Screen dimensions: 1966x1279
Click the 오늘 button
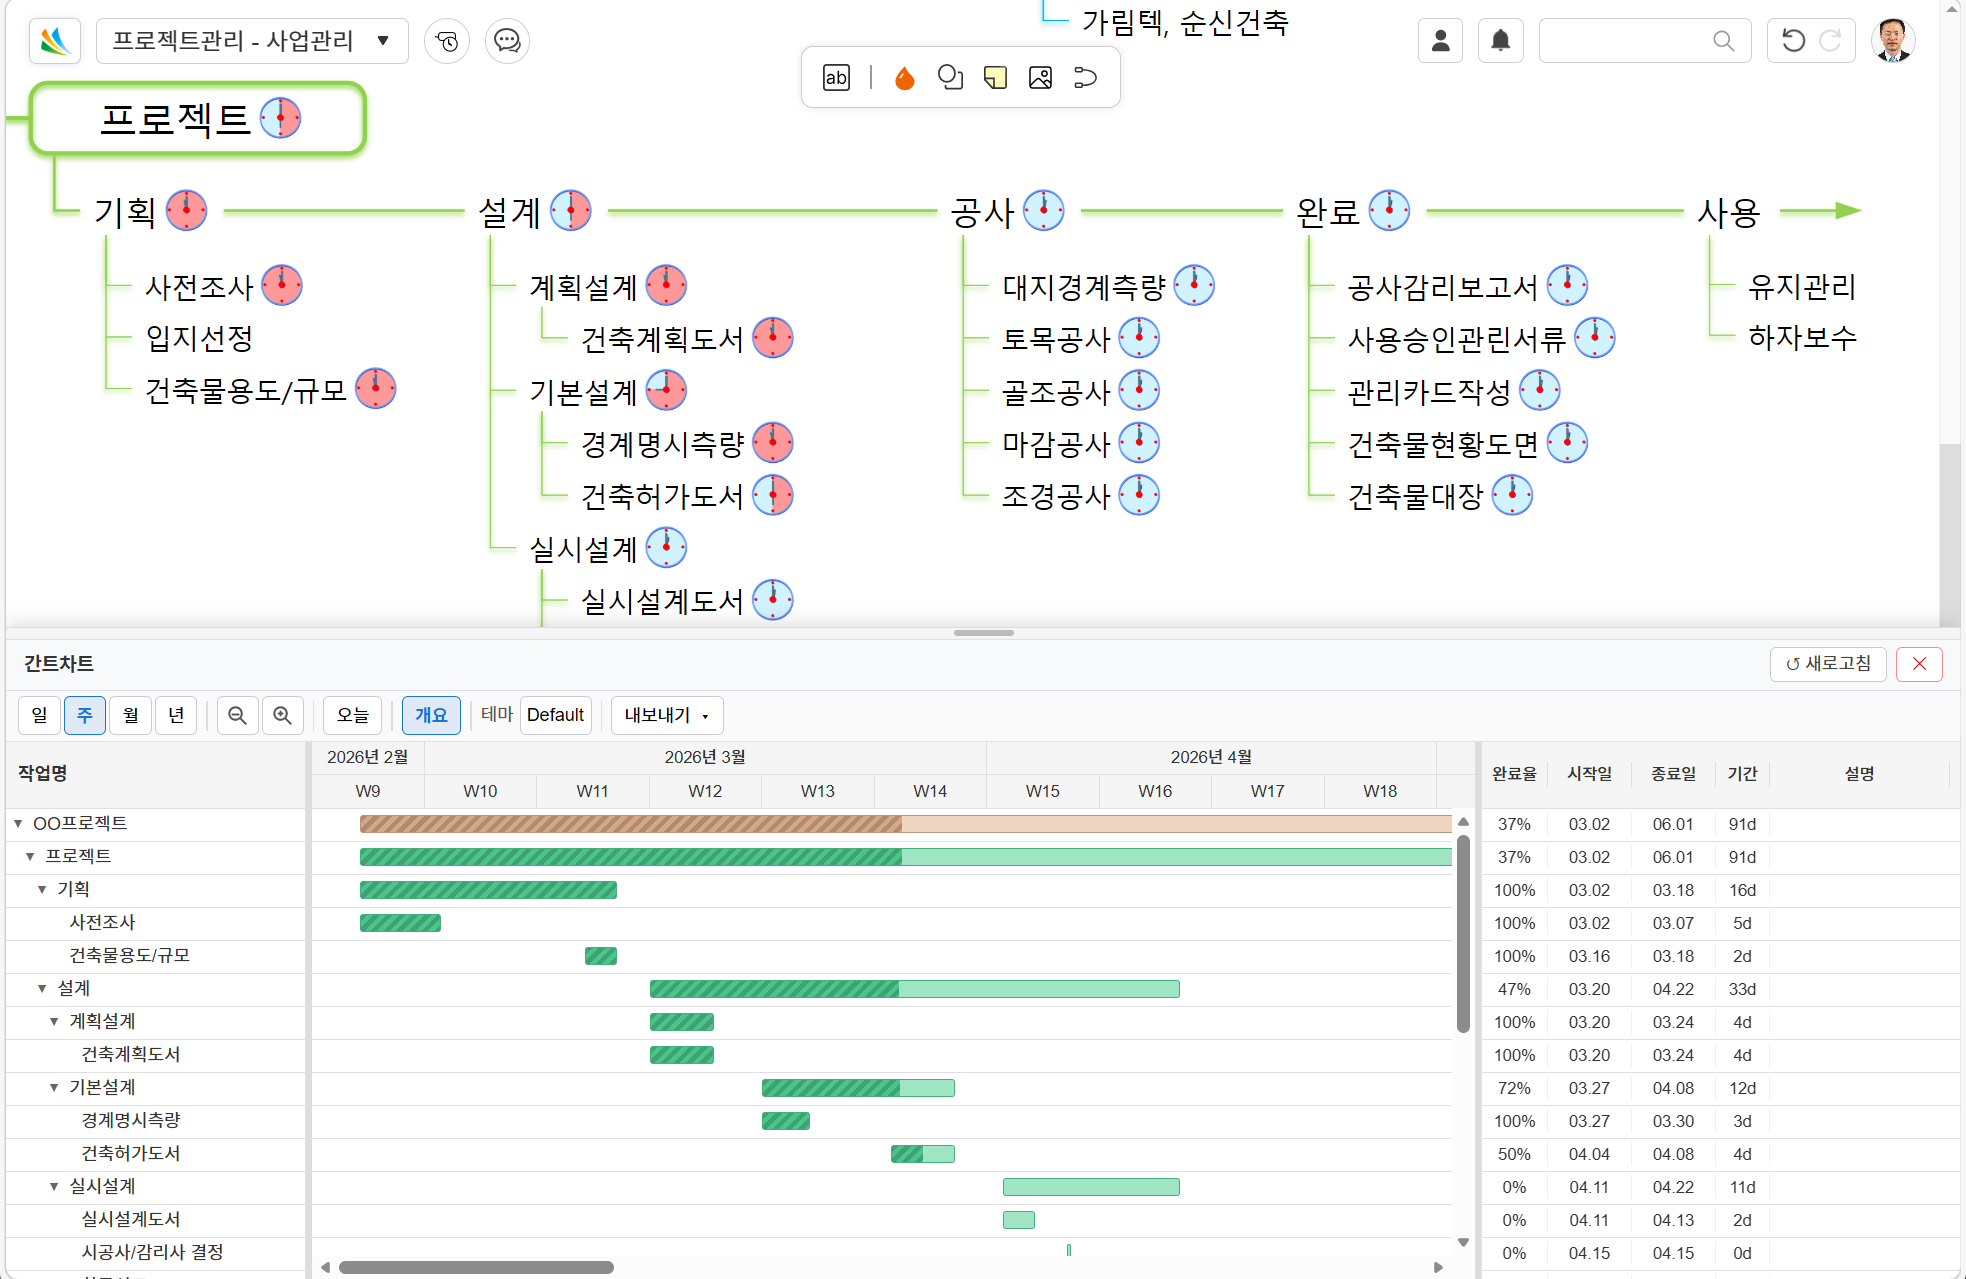pyautogui.click(x=351, y=715)
